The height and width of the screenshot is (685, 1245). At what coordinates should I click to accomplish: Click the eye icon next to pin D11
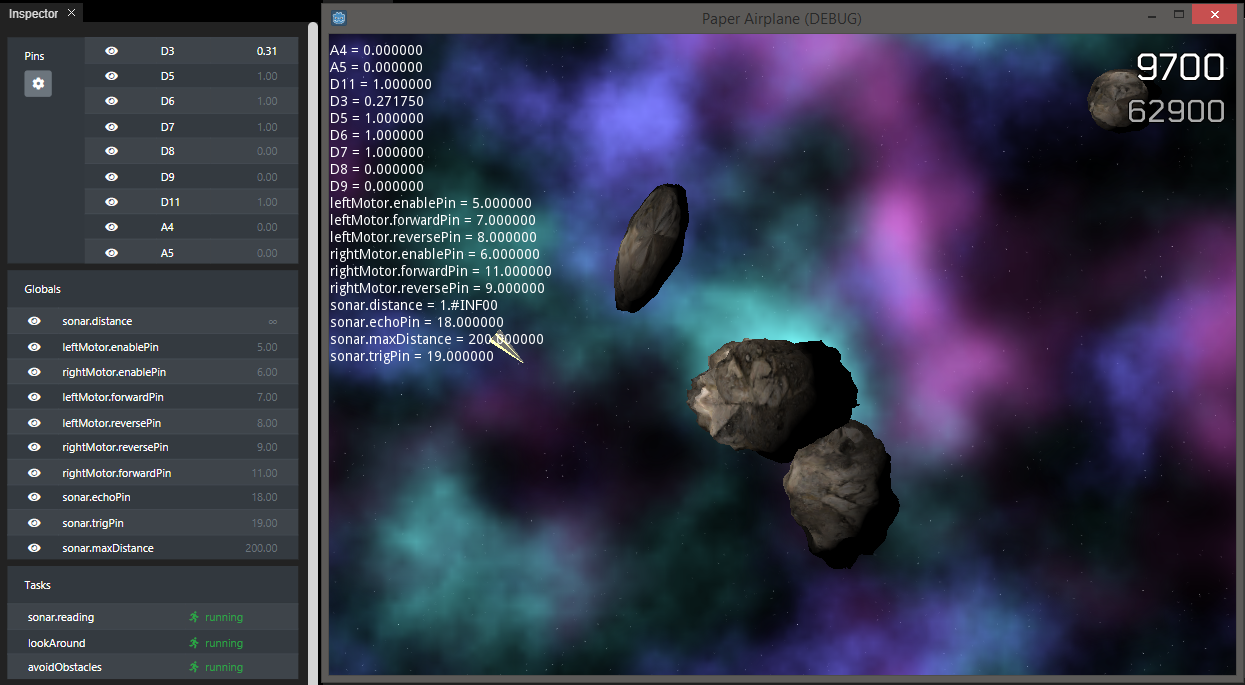click(x=111, y=201)
